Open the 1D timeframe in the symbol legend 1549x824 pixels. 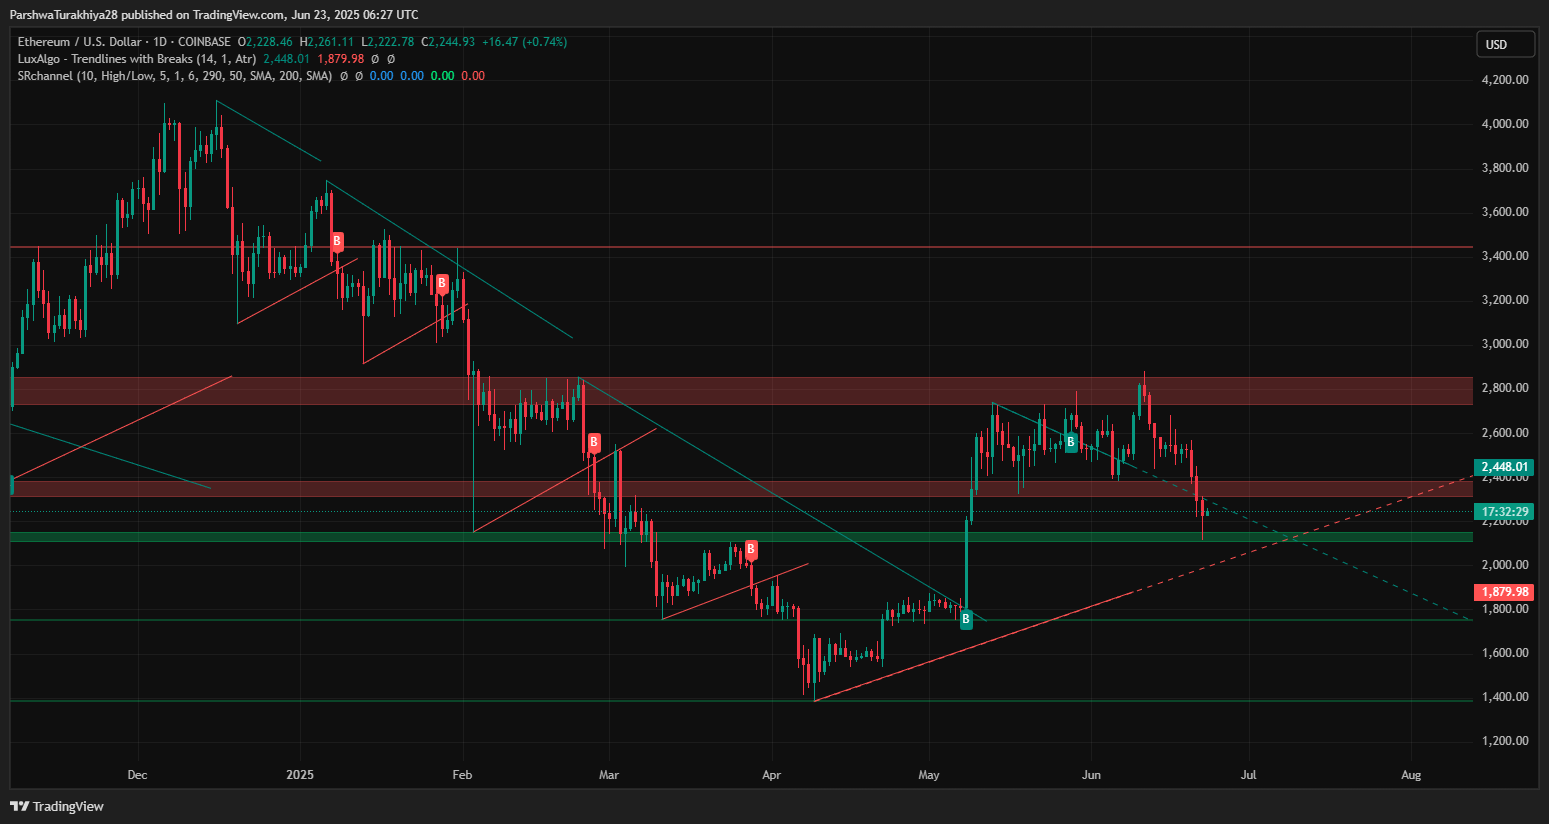(x=160, y=43)
